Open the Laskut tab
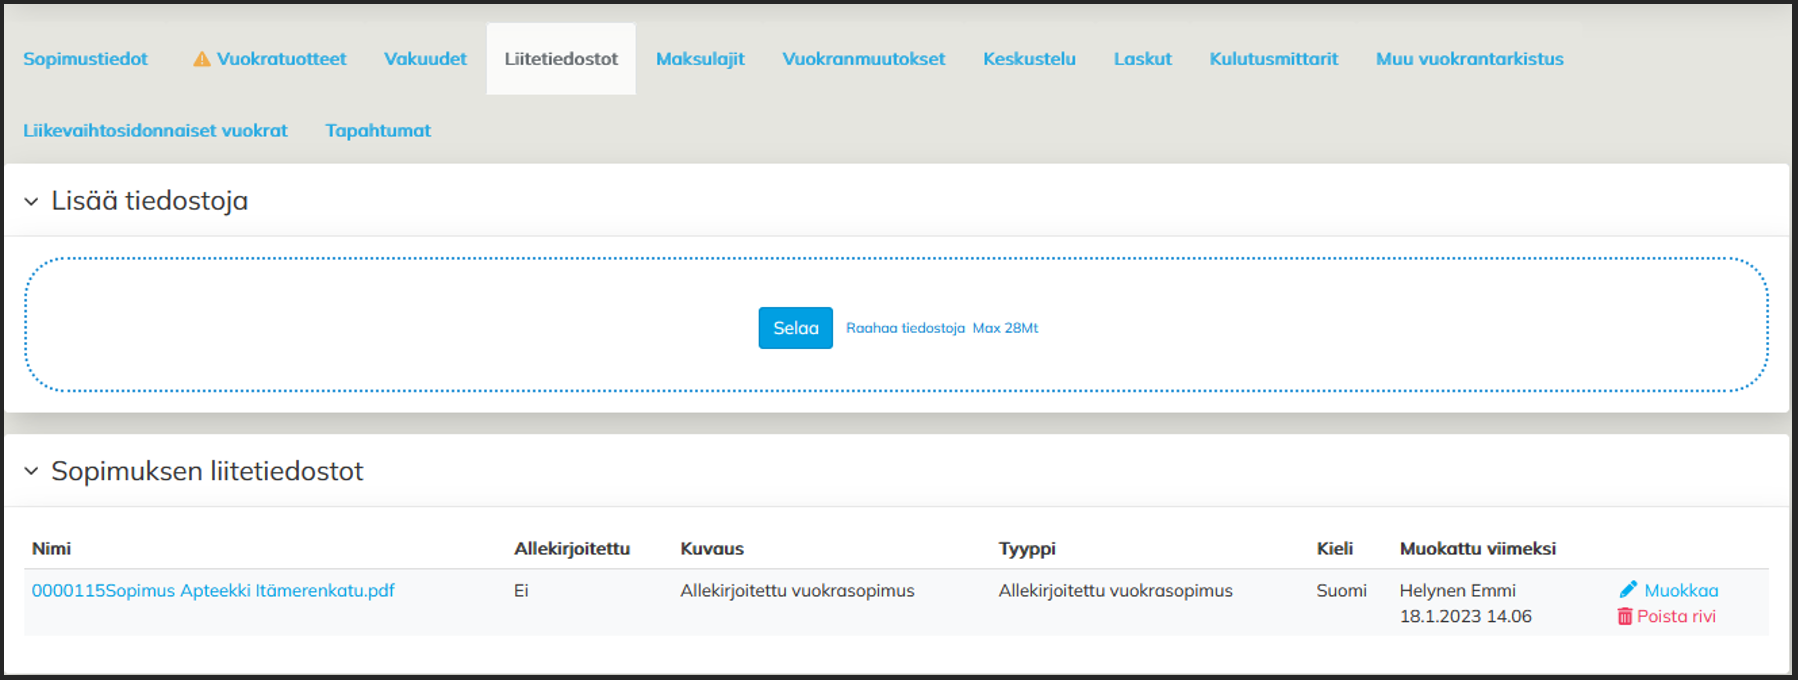Image resolution: width=1798 pixels, height=680 pixels. (1142, 59)
